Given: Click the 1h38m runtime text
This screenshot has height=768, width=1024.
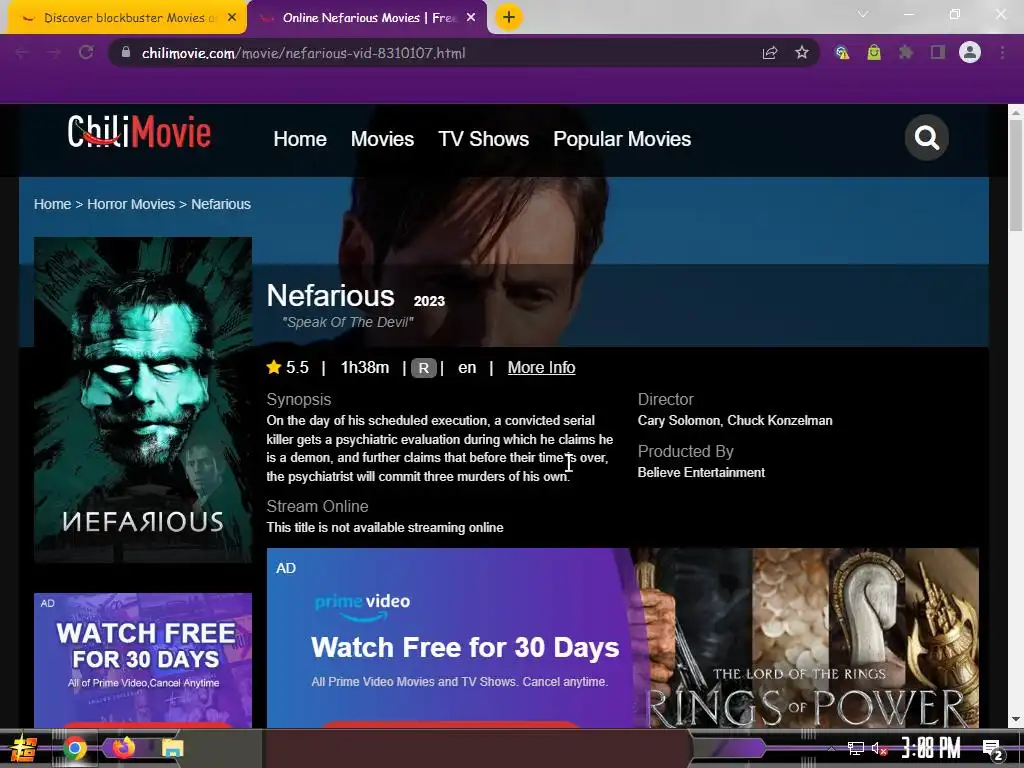Looking at the screenshot, I should coord(364,368).
